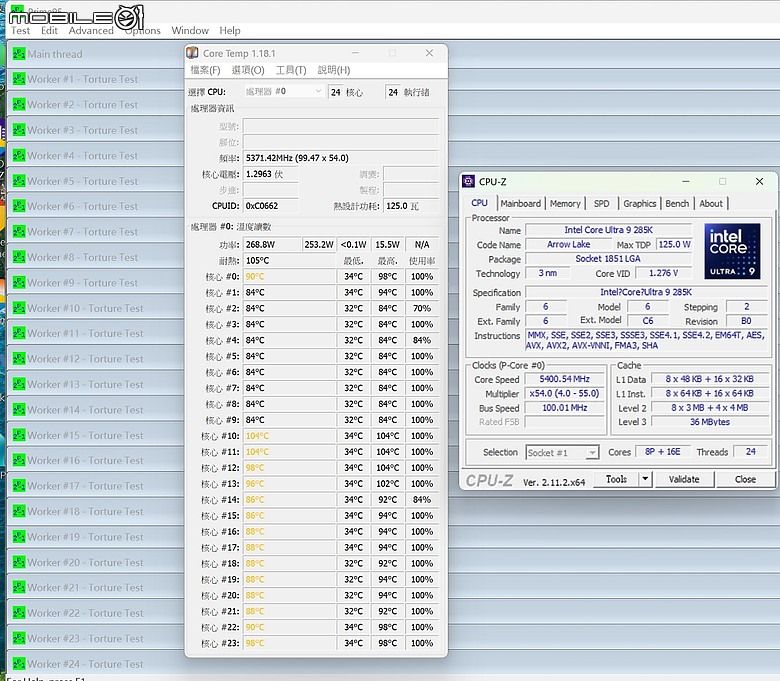
Task: Click Worker #2 Torture Test icon
Action: [19, 104]
